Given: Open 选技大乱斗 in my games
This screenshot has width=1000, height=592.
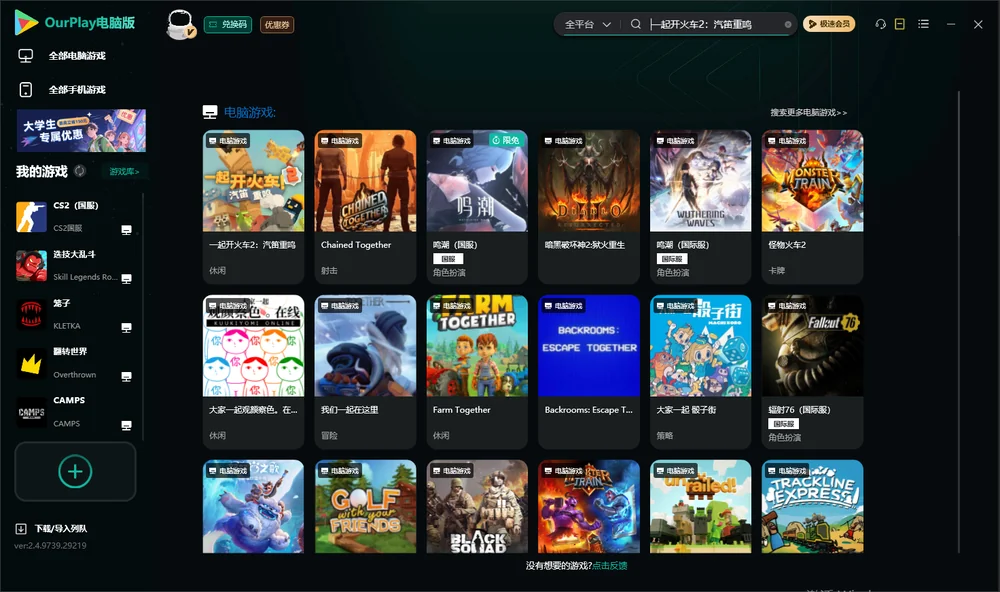Looking at the screenshot, I should (x=75, y=265).
